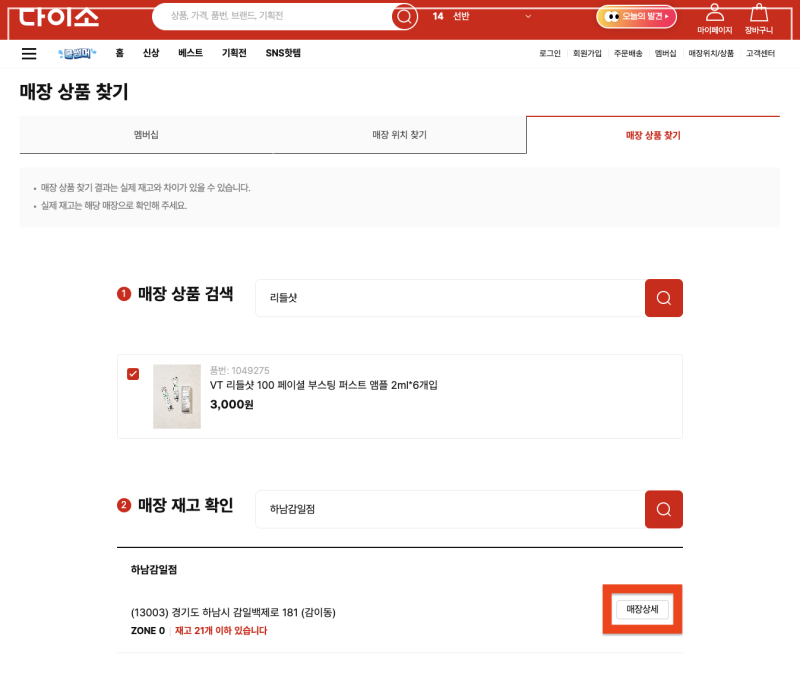Click the top header search input field
Screen dimensions: 800x681
point(273,16)
